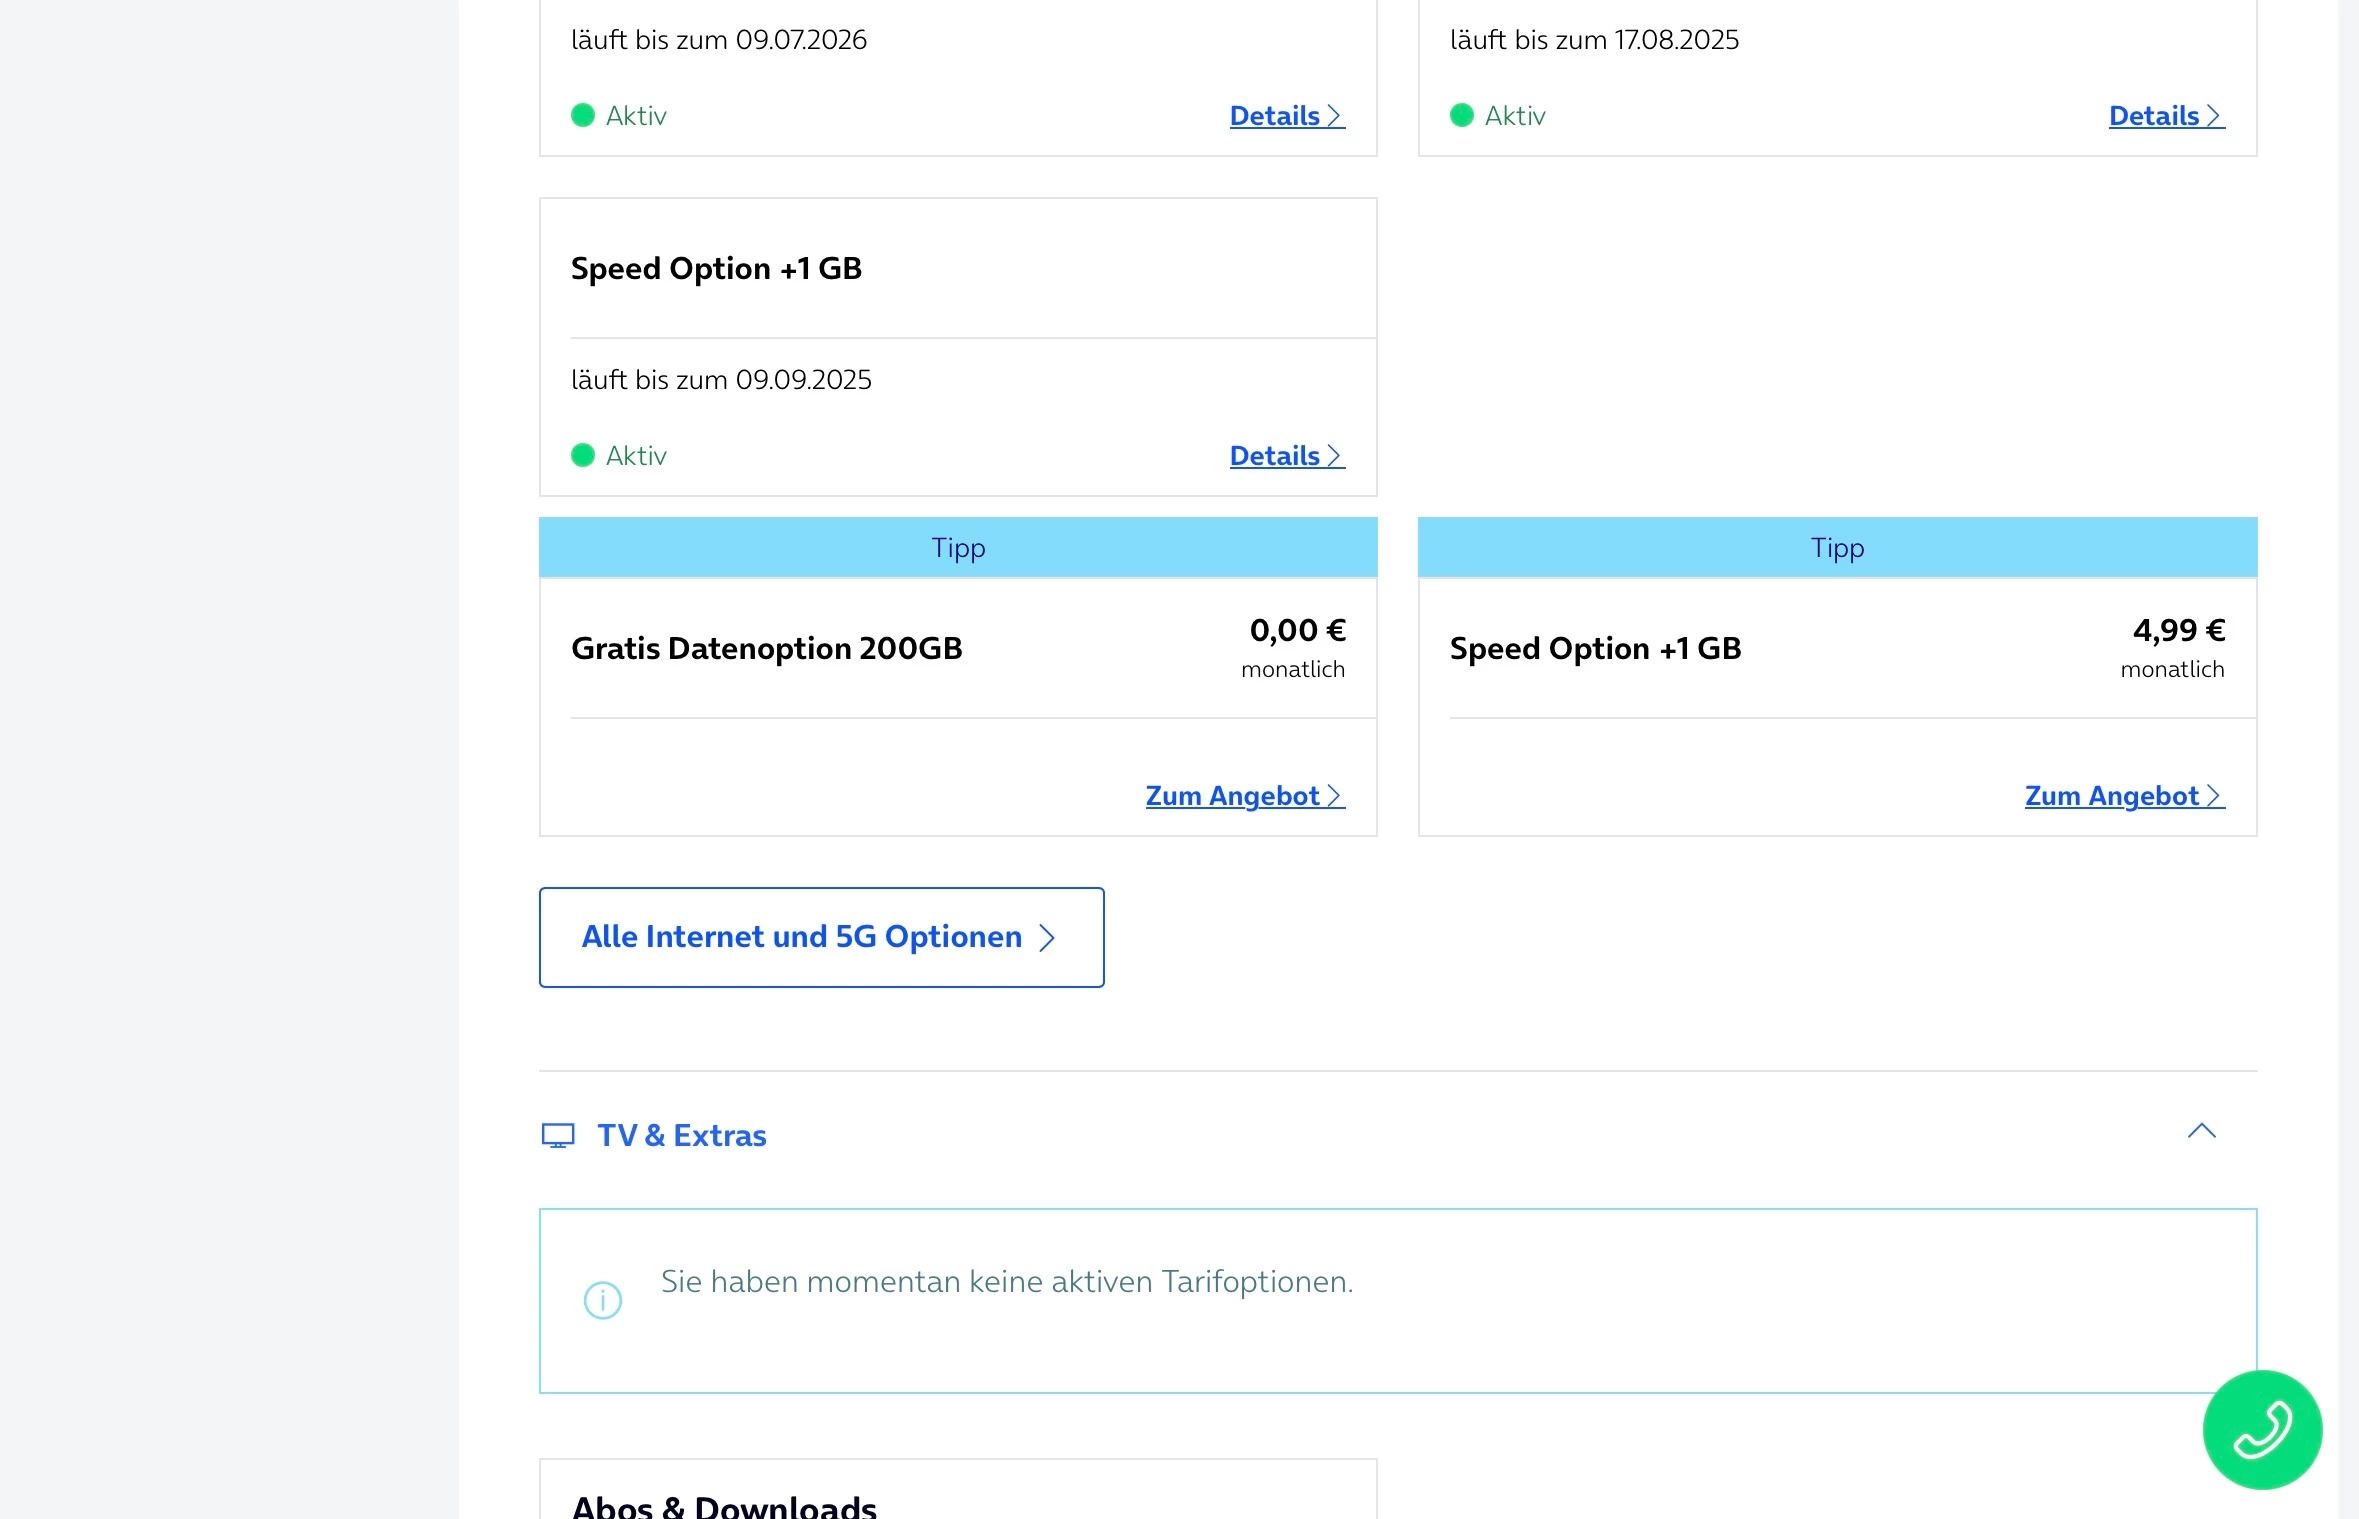This screenshot has width=2359, height=1519.
Task: Click the TV & Extras heading
Action: [x=682, y=1135]
